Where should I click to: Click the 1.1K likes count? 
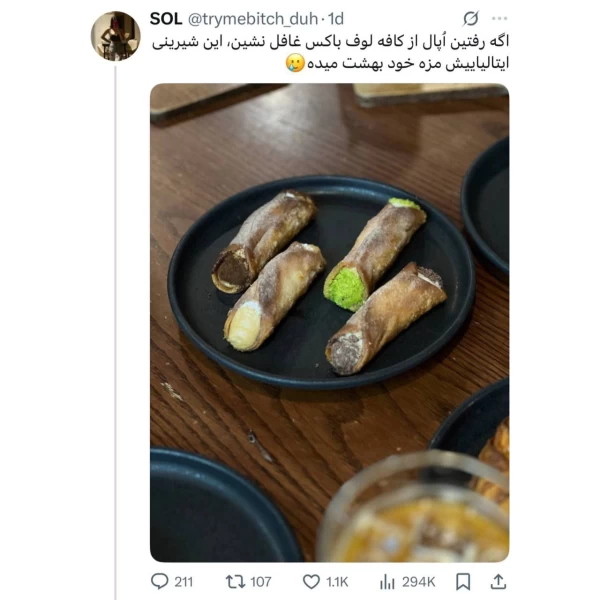[x=337, y=582]
